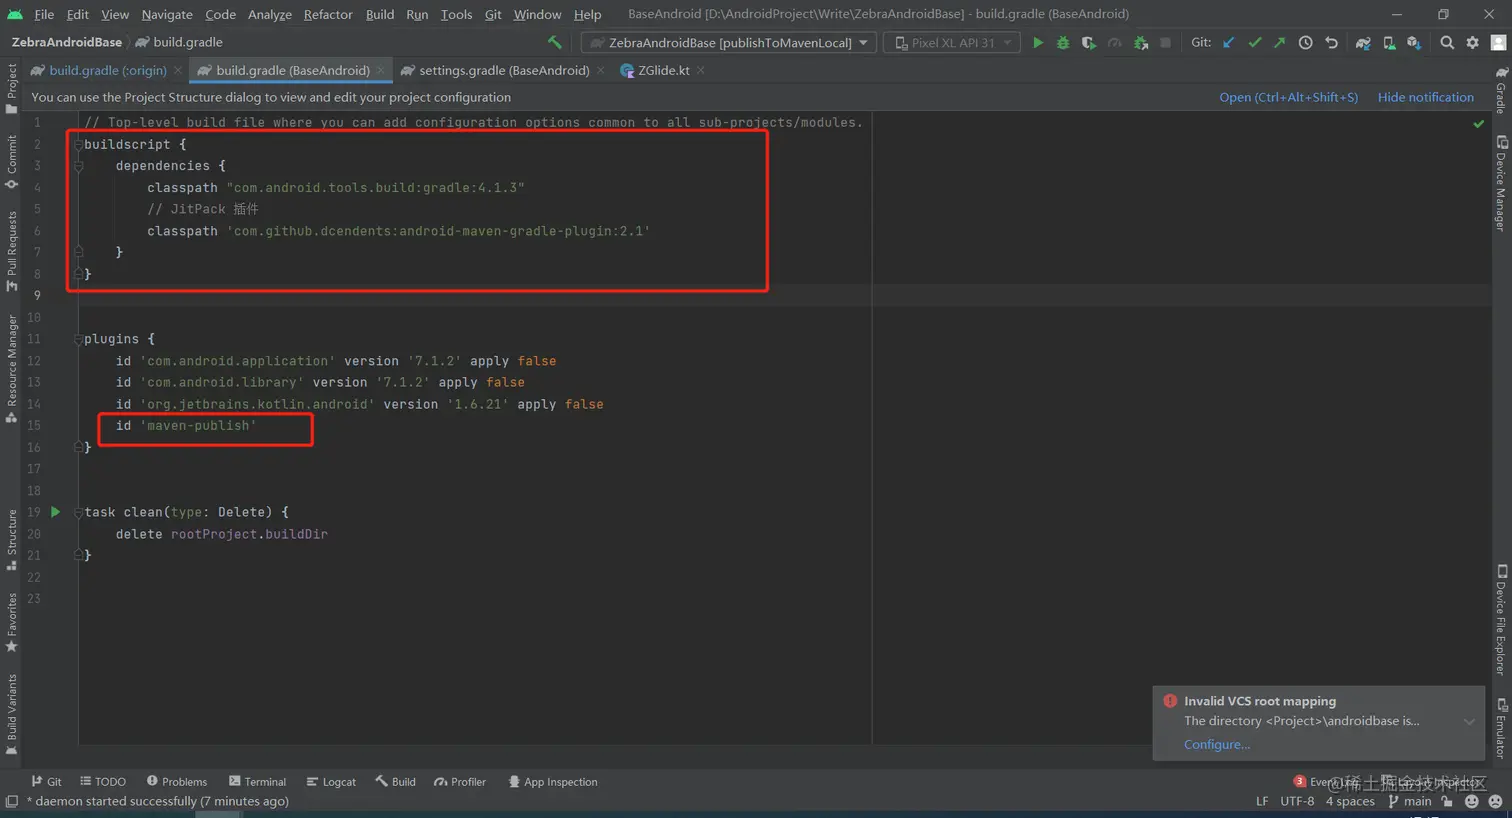Click Open (Ctrl+Alt+Shift+S) Project Structure link

[1288, 97]
